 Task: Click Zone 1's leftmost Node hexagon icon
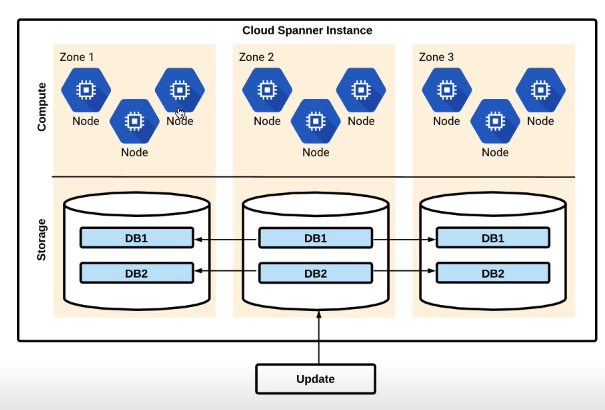click(x=86, y=90)
